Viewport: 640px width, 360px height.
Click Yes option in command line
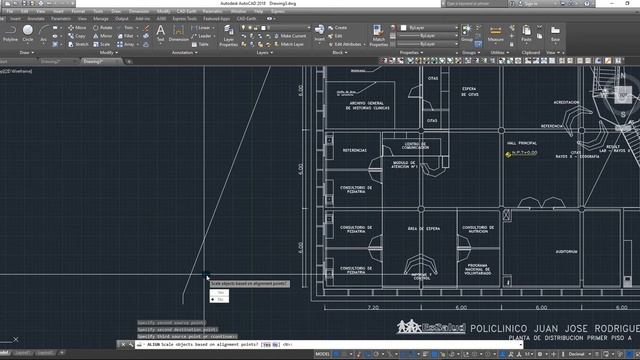[x=267, y=344]
